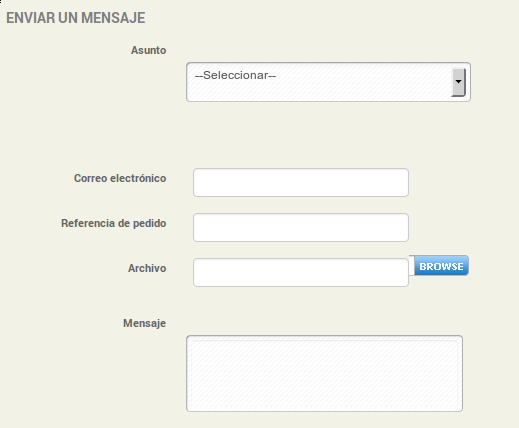Click the Asunto label
The image size is (519, 428).
(x=148, y=50)
